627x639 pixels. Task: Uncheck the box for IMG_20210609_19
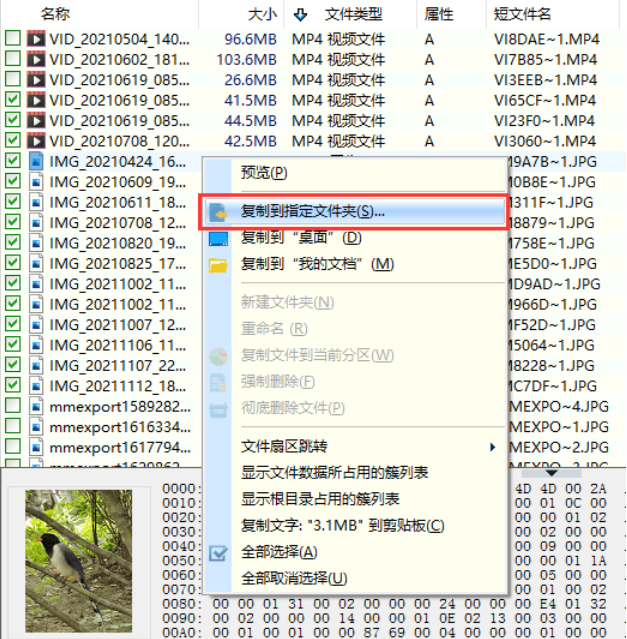[13, 181]
